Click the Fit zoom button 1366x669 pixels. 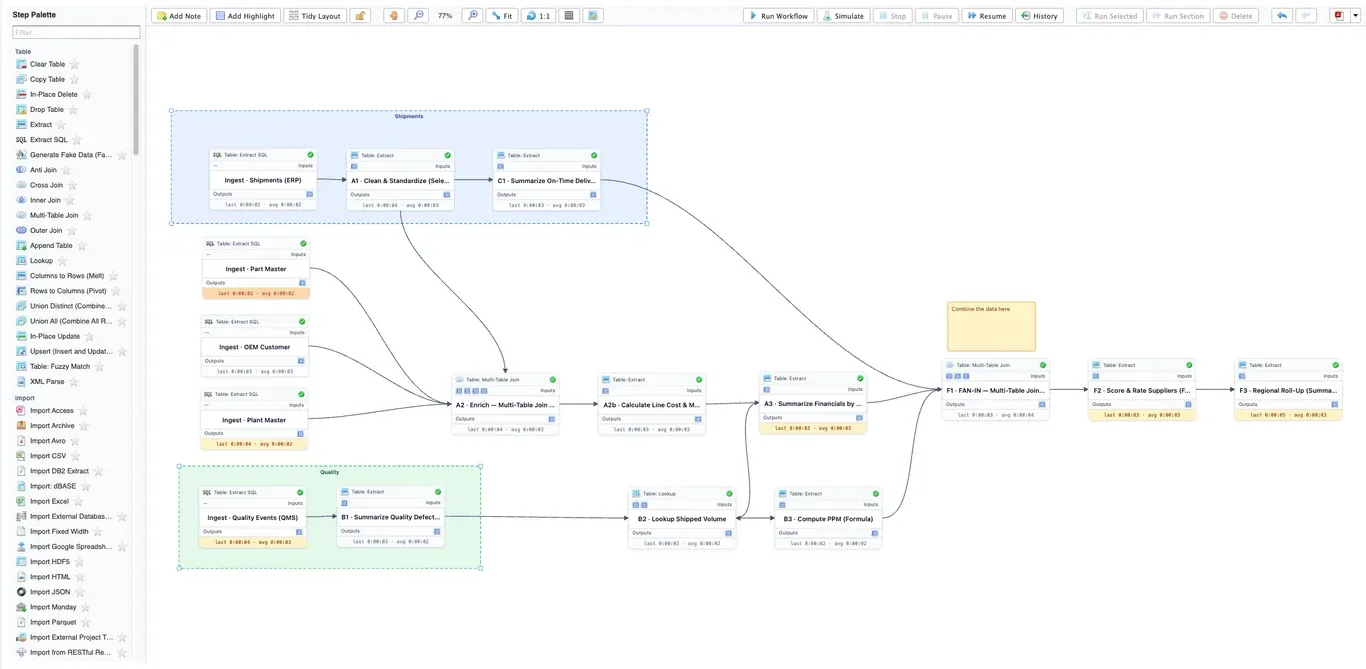(x=502, y=16)
